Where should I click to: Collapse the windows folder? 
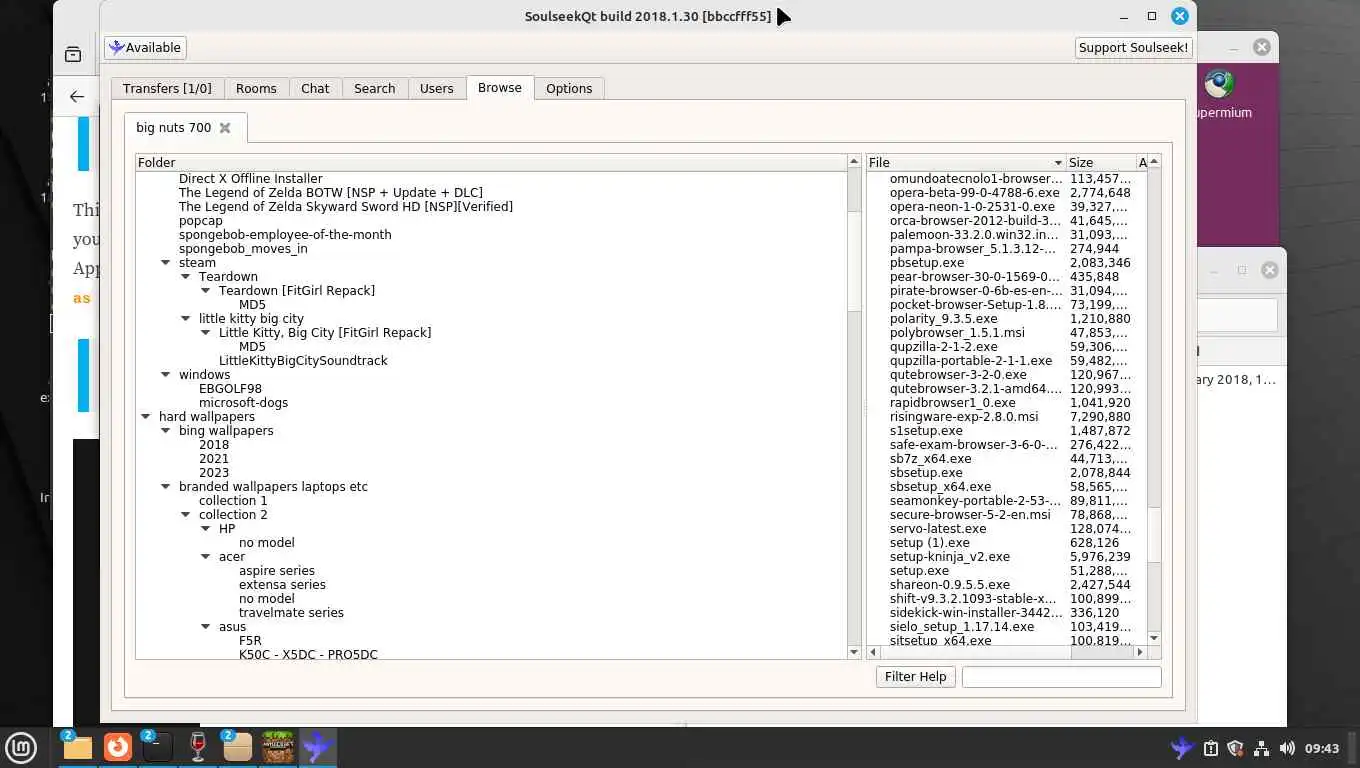pos(166,375)
